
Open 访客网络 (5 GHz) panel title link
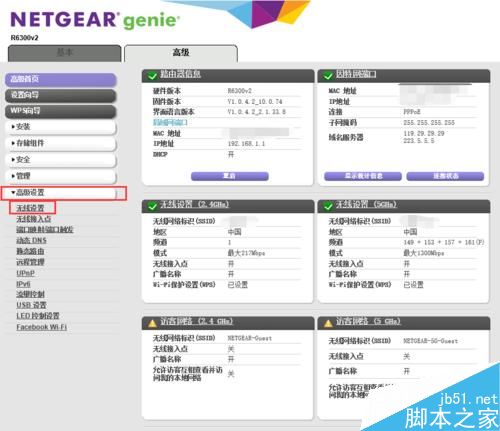[x=368, y=321]
